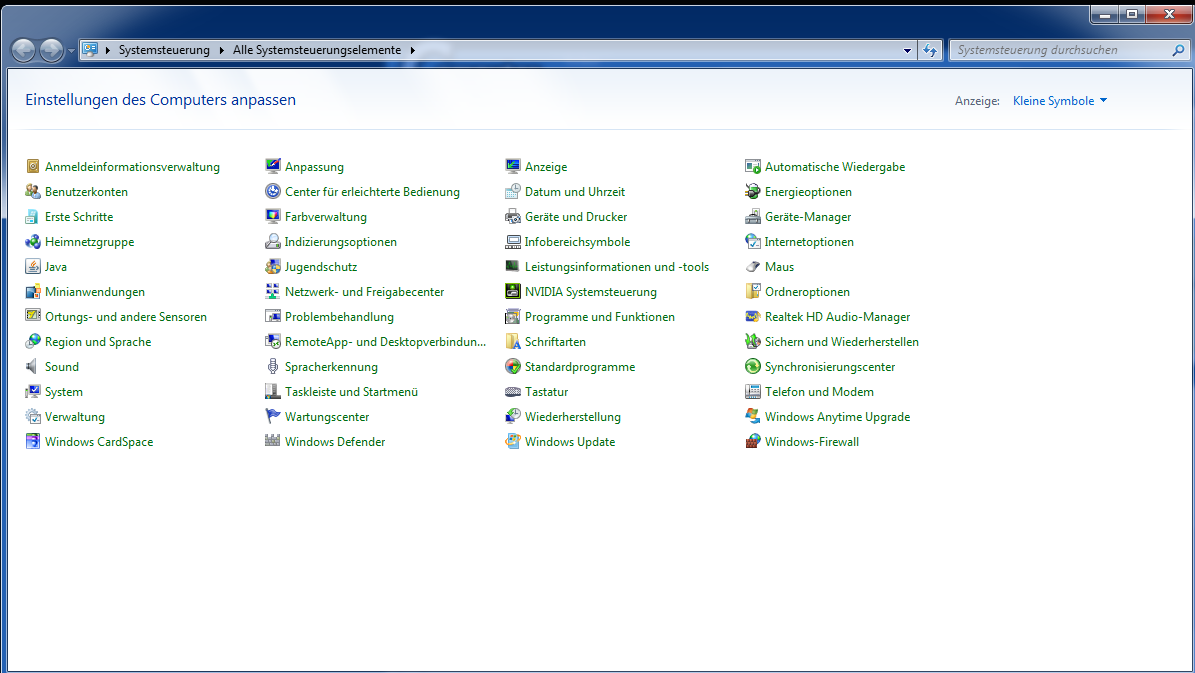Open the Ordneroptionen link
This screenshot has width=1195, height=673.
pos(807,291)
